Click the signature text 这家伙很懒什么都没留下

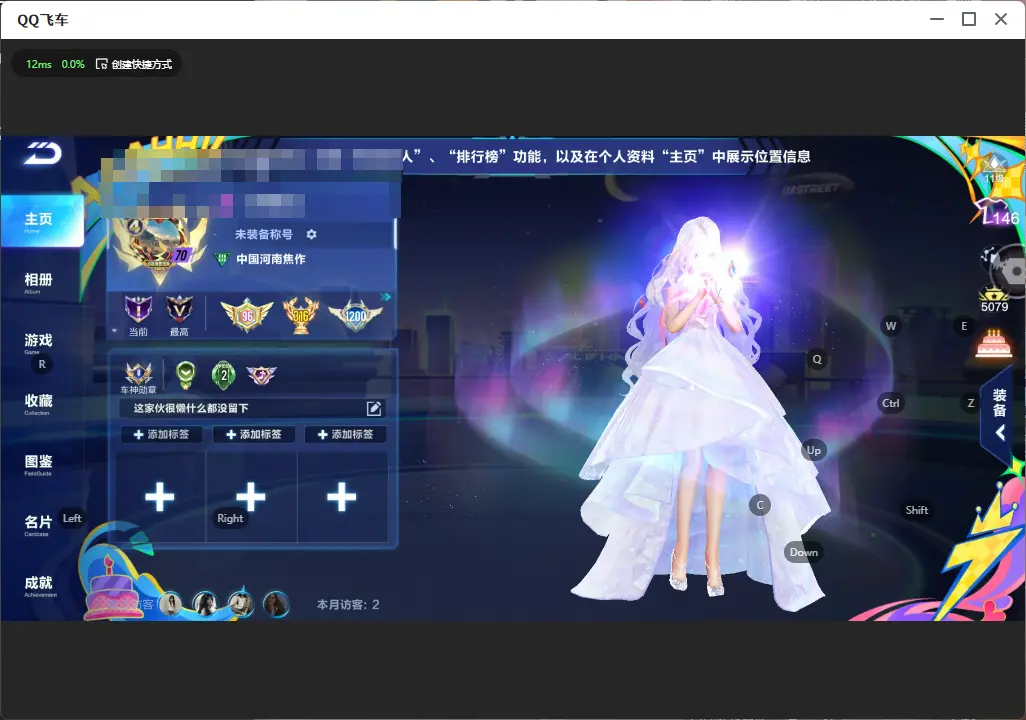(x=191, y=408)
